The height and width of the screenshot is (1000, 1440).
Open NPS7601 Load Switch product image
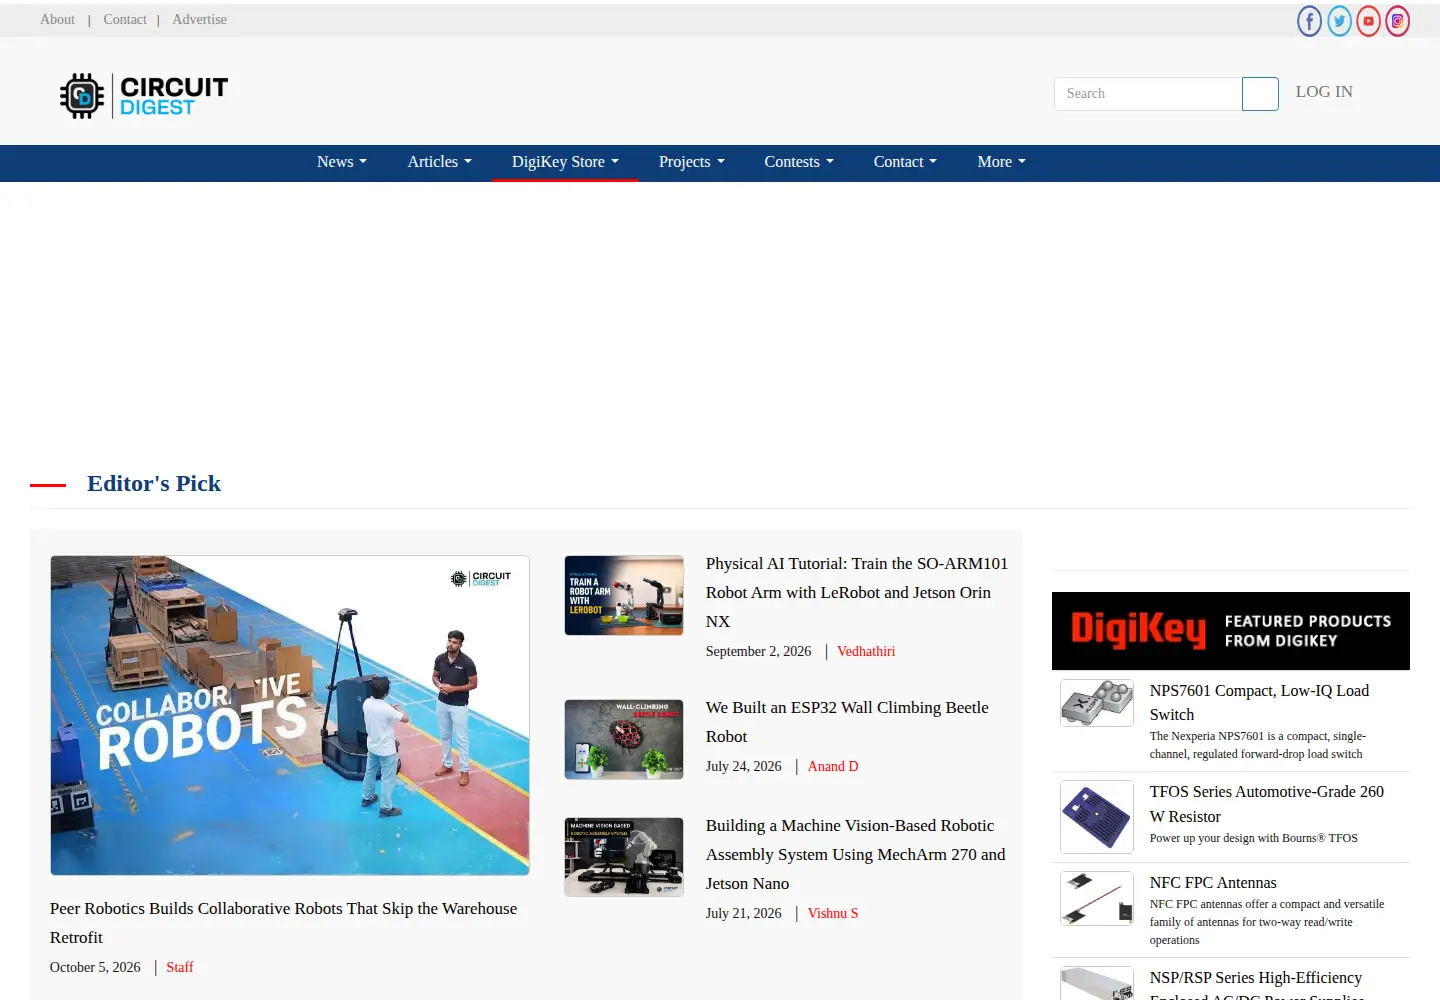click(x=1097, y=703)
